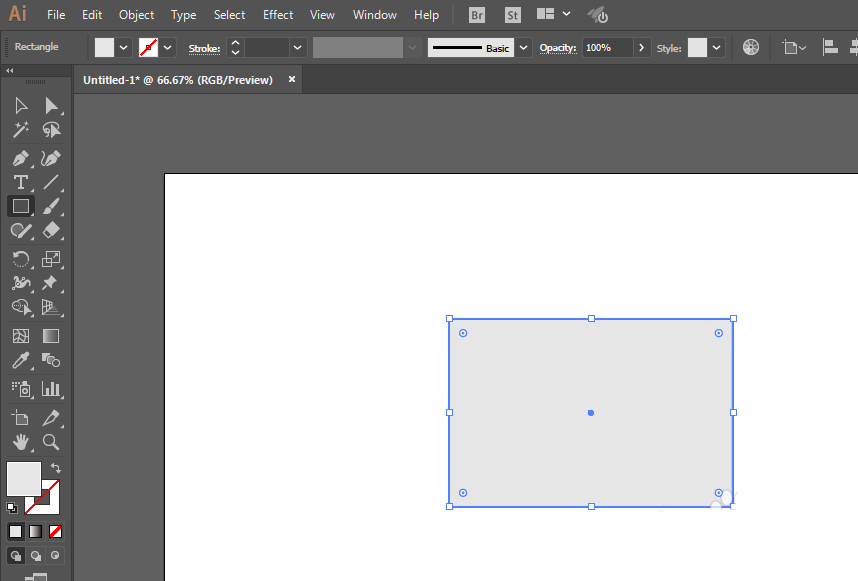Viewport: 858px width, 581px height.
Task: Pick the Eyedropper tool
Action: (x=21, y=361)
